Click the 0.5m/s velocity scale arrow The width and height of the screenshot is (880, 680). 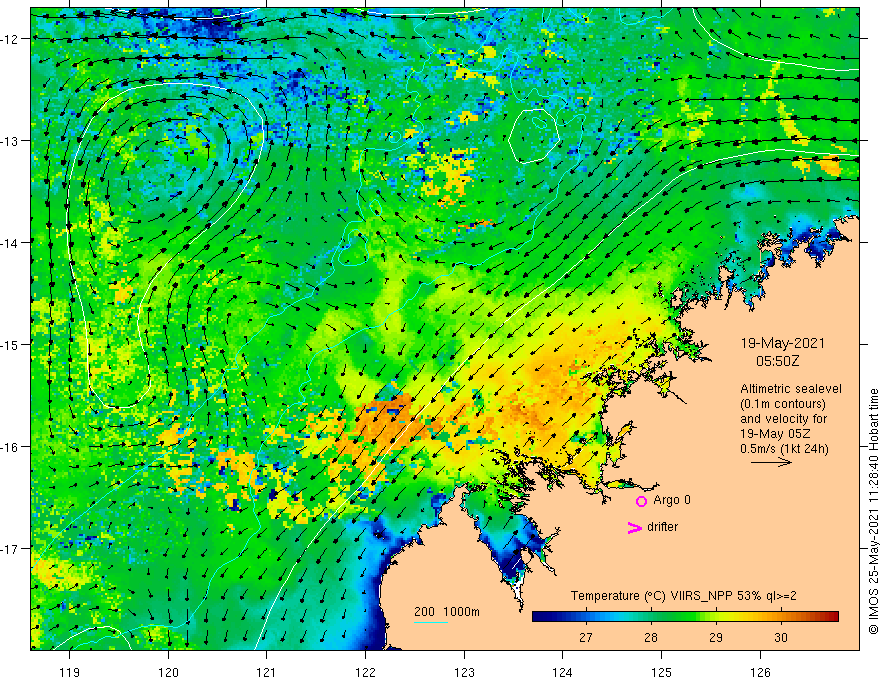[771, 462]
